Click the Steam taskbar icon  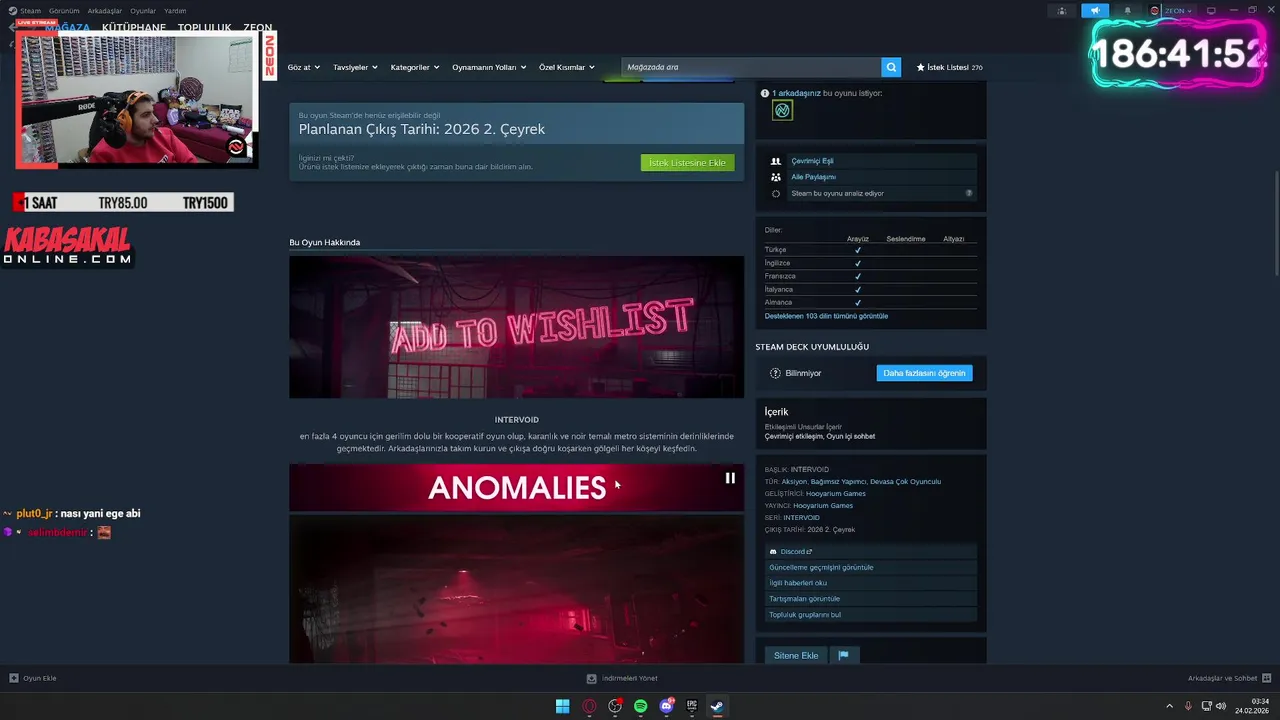[717, 706]
